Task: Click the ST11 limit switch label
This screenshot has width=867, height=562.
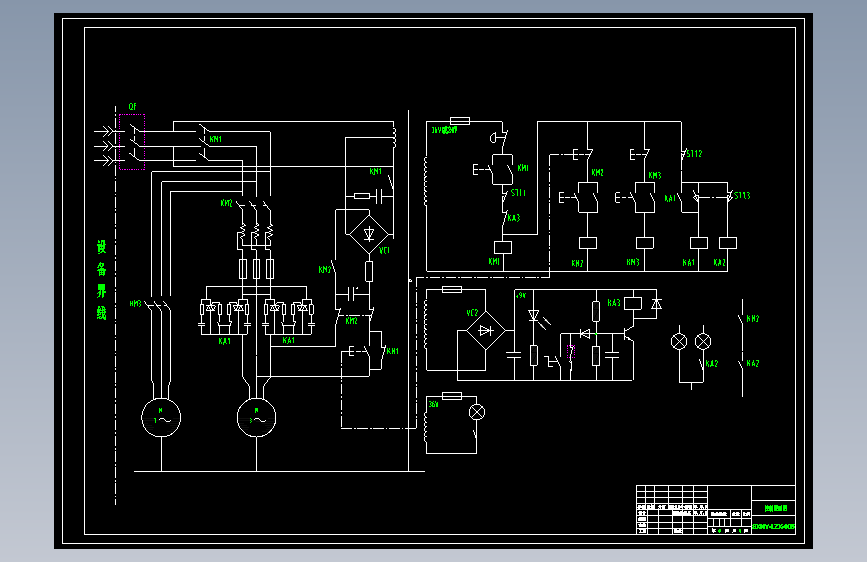Action: tap(518, 193)
